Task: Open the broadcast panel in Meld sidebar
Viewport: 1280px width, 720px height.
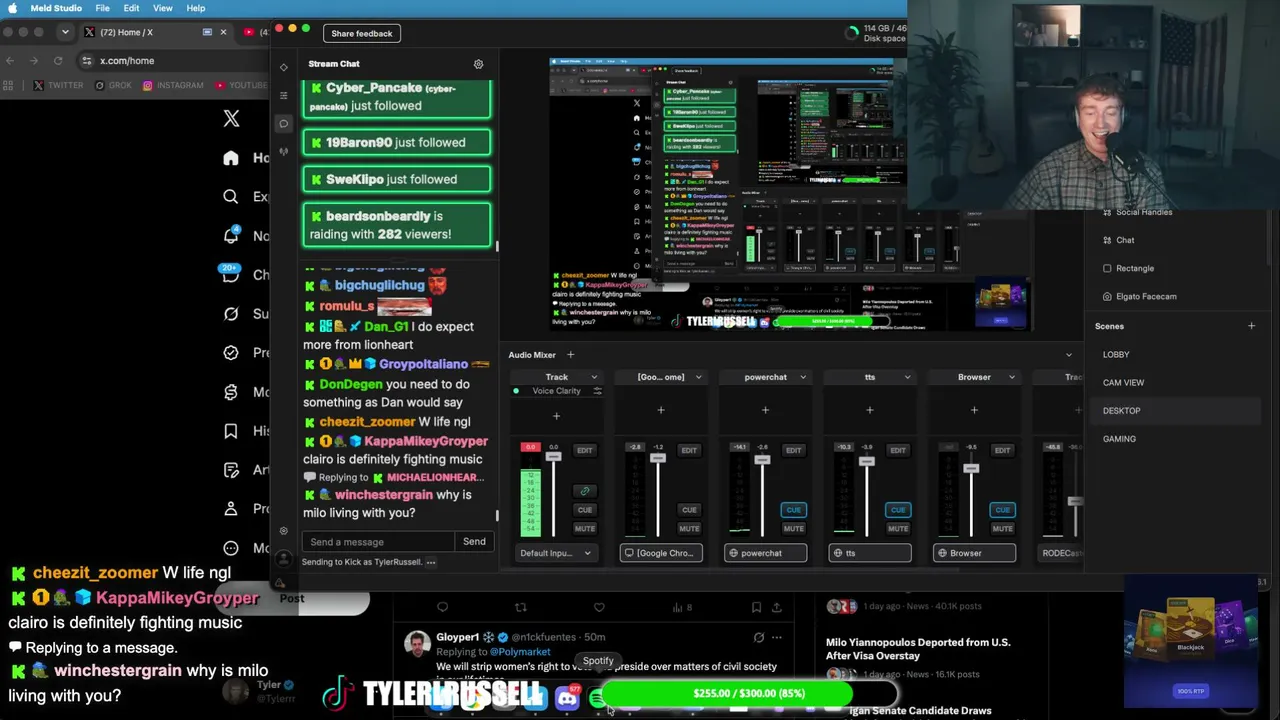Action: point(284,151)
